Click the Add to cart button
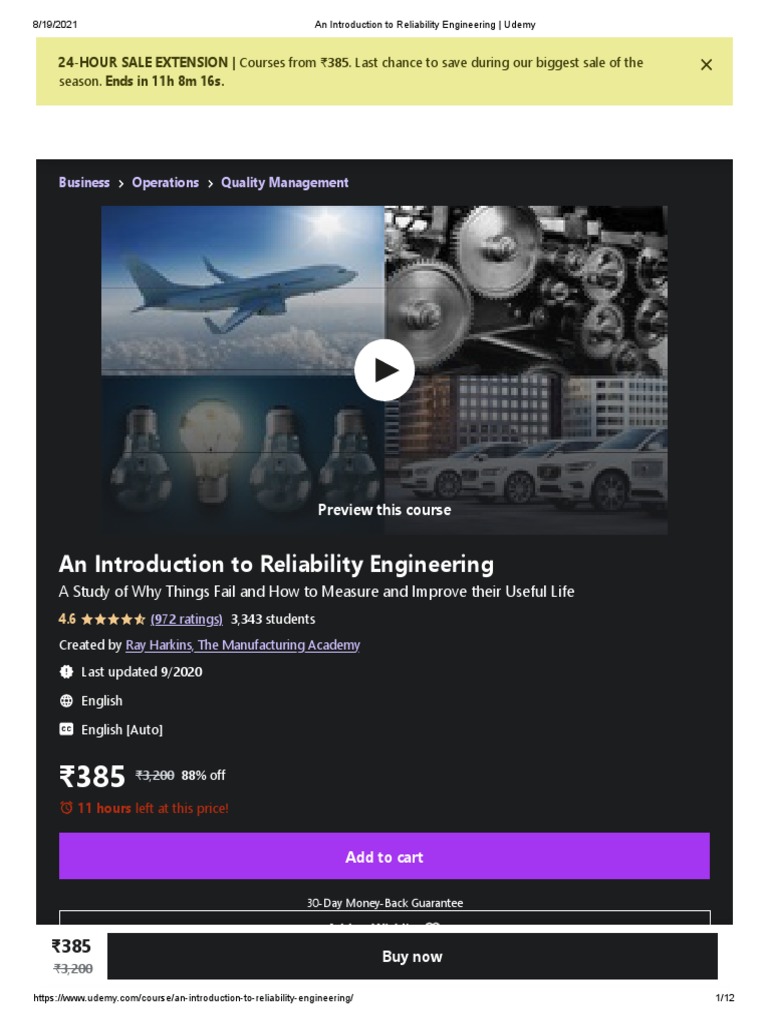Image resolution: width=768 pixels, height=1024 pixels. point(384,857)
